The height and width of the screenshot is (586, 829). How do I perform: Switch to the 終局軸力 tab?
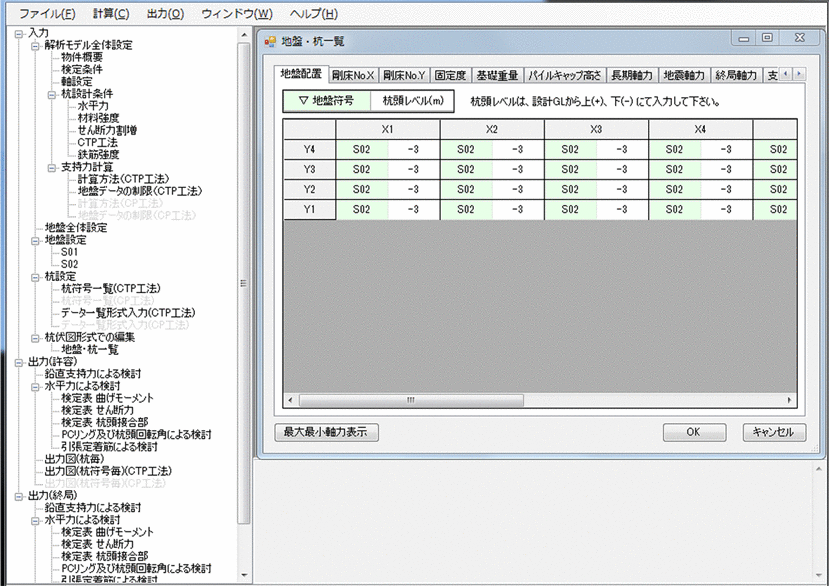coord(736,75)
